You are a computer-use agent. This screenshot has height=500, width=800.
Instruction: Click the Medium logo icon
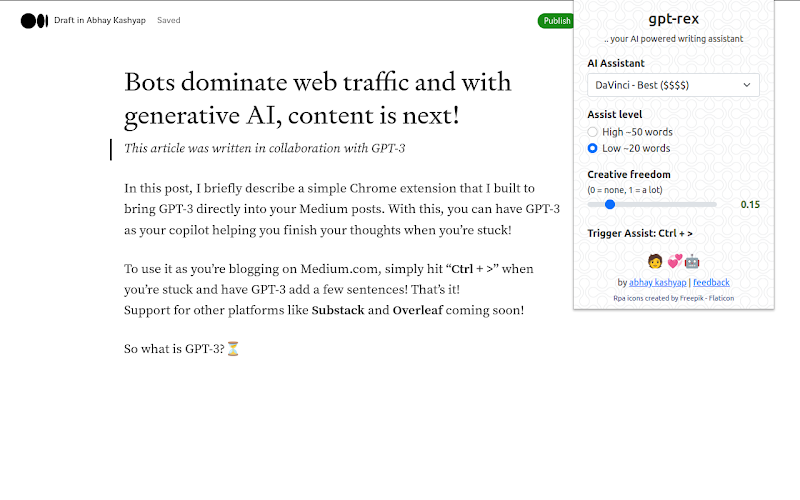(x=34, y=21)
